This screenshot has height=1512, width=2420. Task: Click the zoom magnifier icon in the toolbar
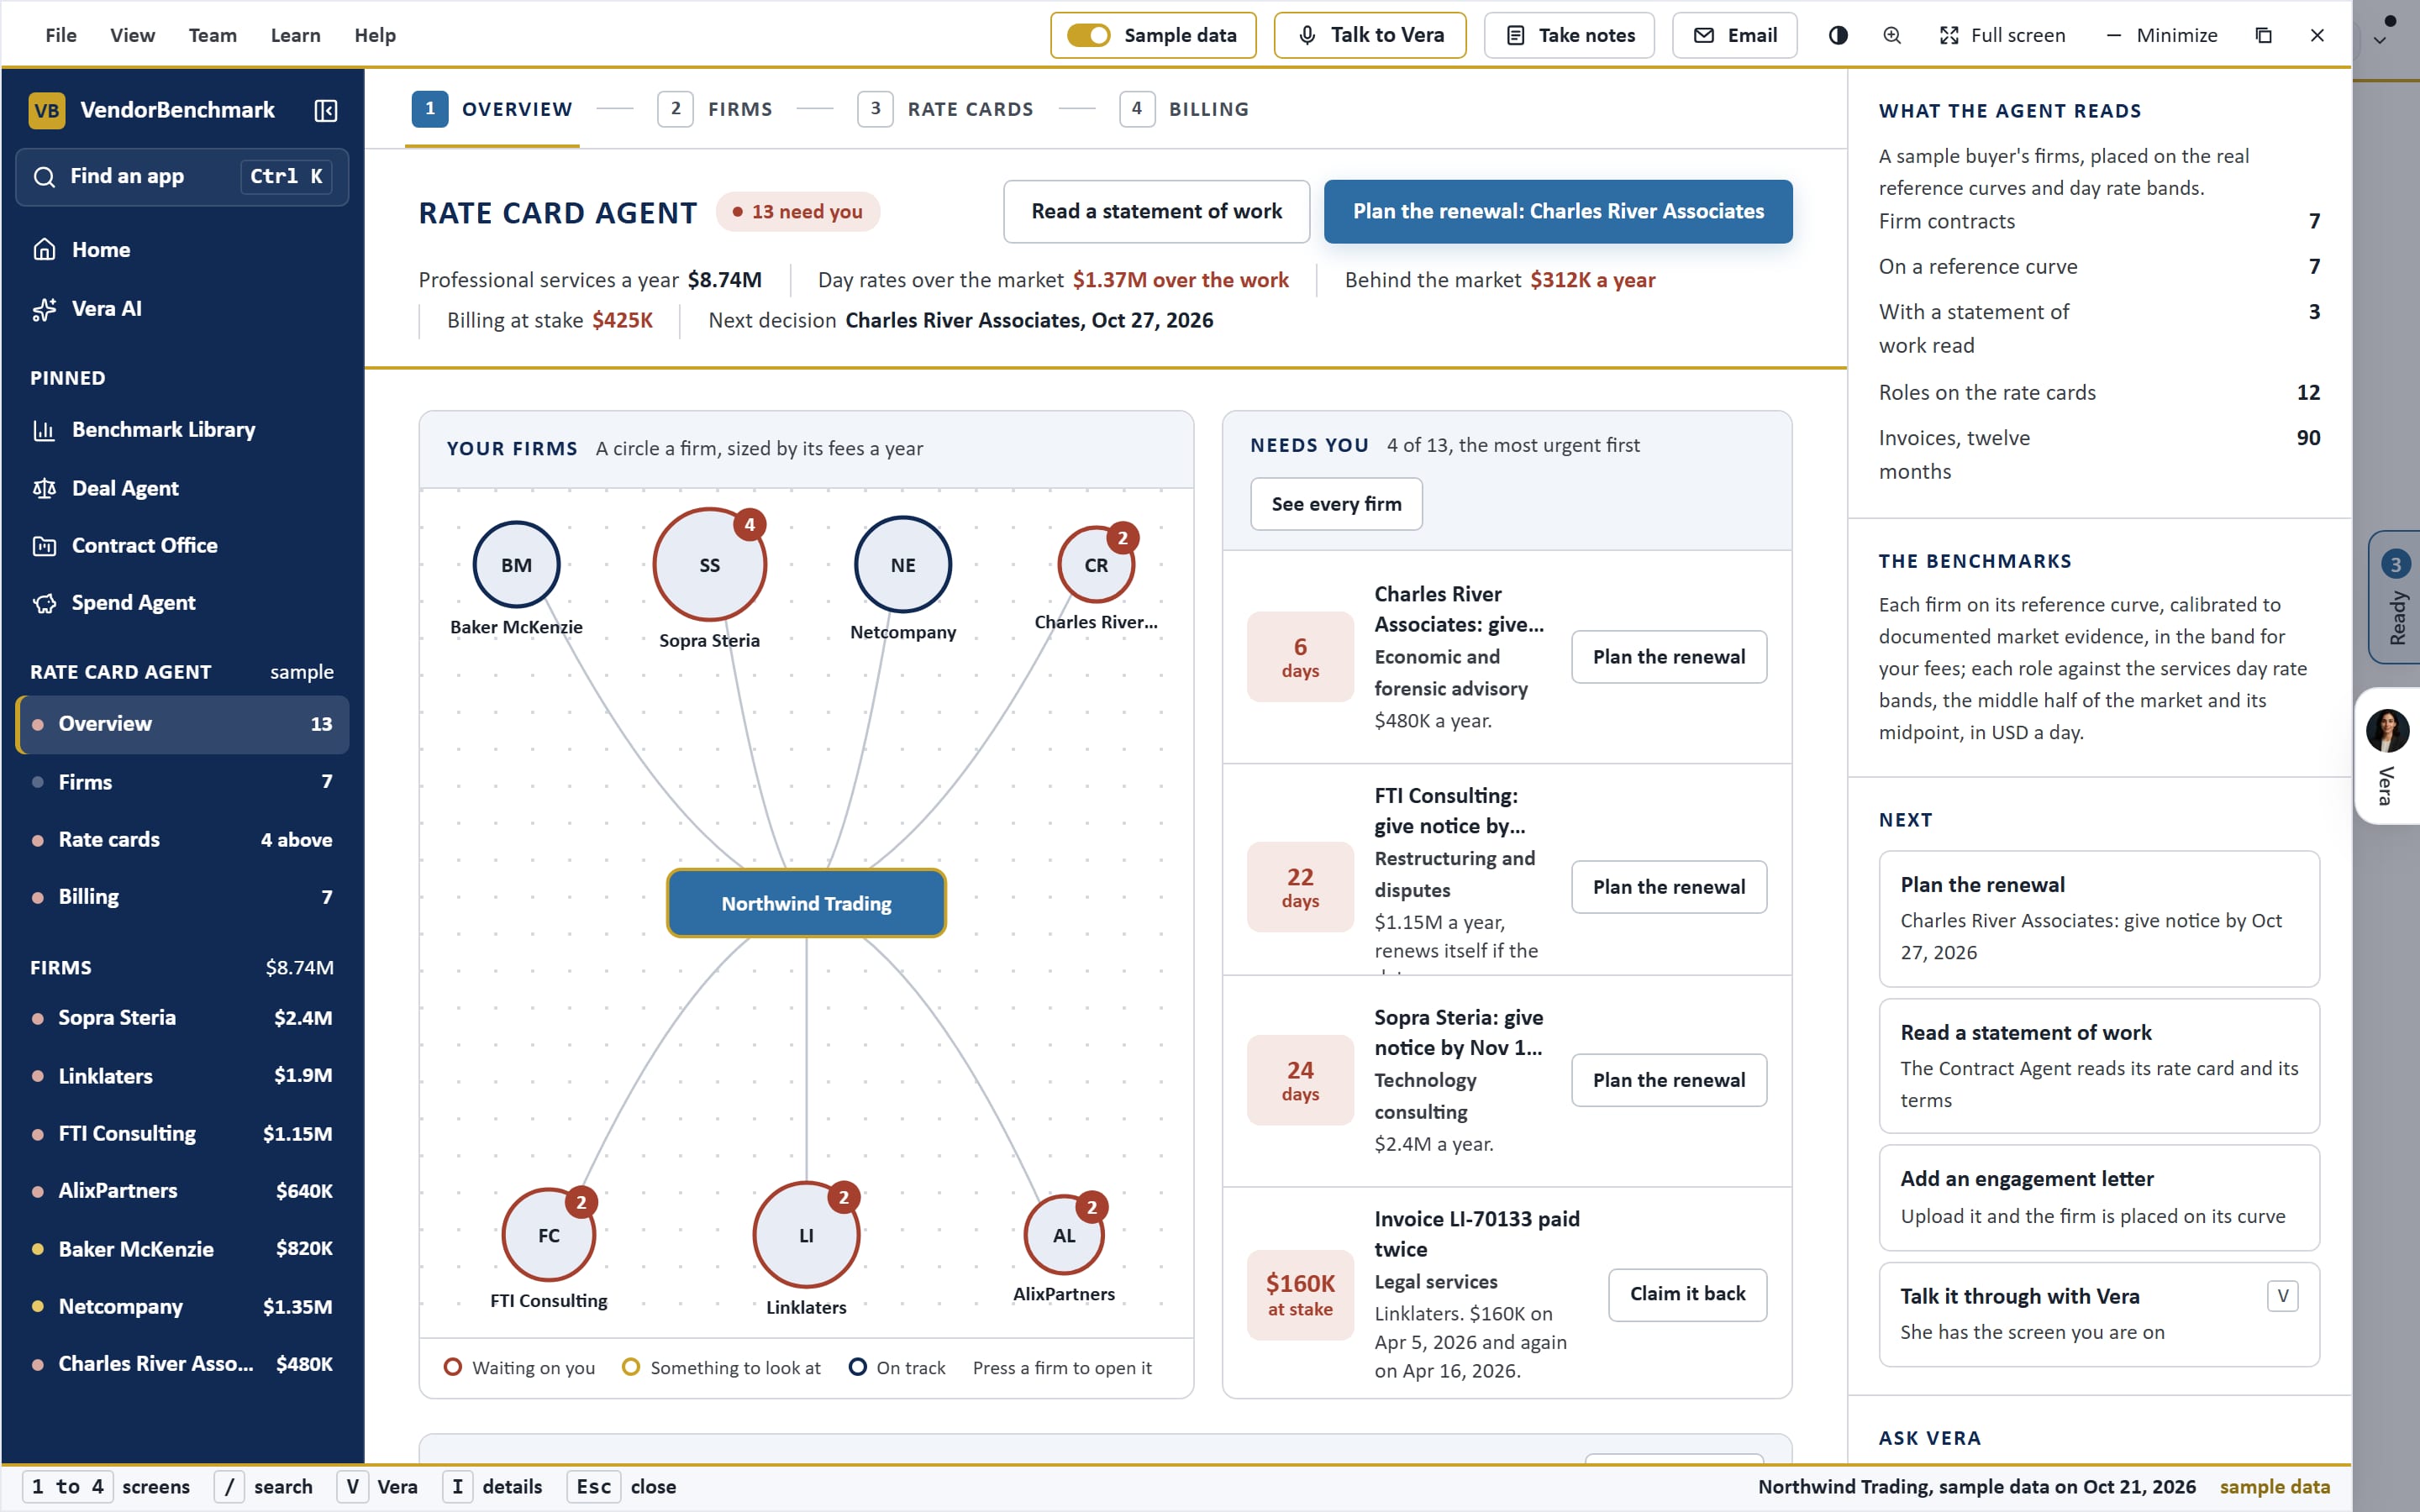click(1892, 35)
